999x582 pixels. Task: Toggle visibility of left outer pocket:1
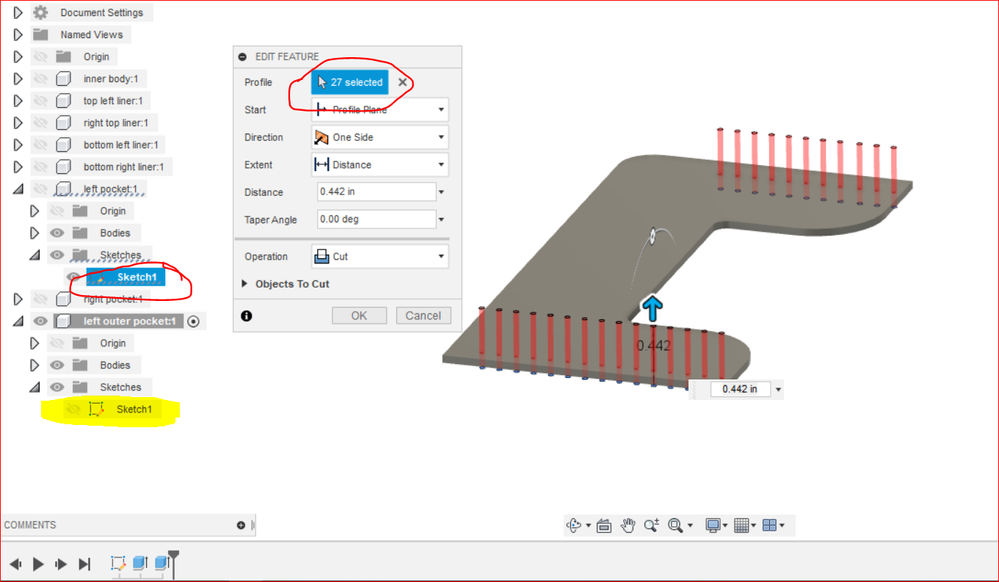[40, 321]
